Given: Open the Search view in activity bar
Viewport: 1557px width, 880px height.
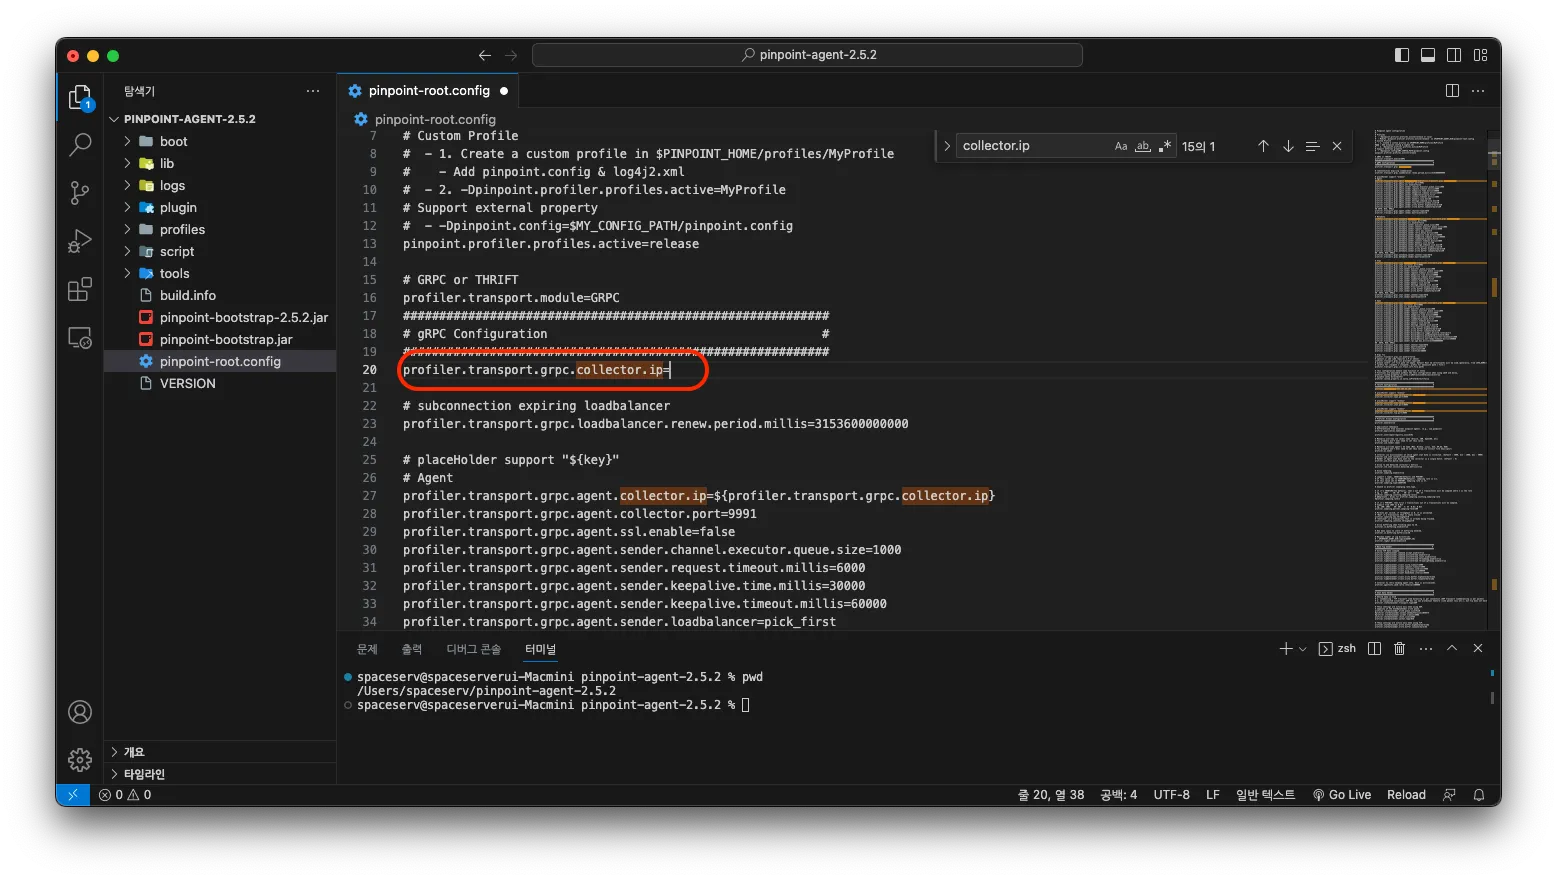Looking at the screenshot, I should point(80,145).
